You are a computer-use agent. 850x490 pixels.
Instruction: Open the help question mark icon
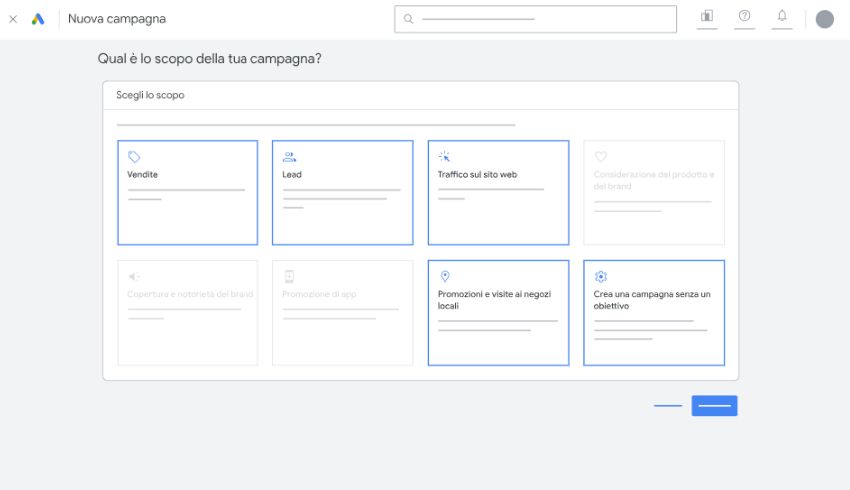click(744, 16)
